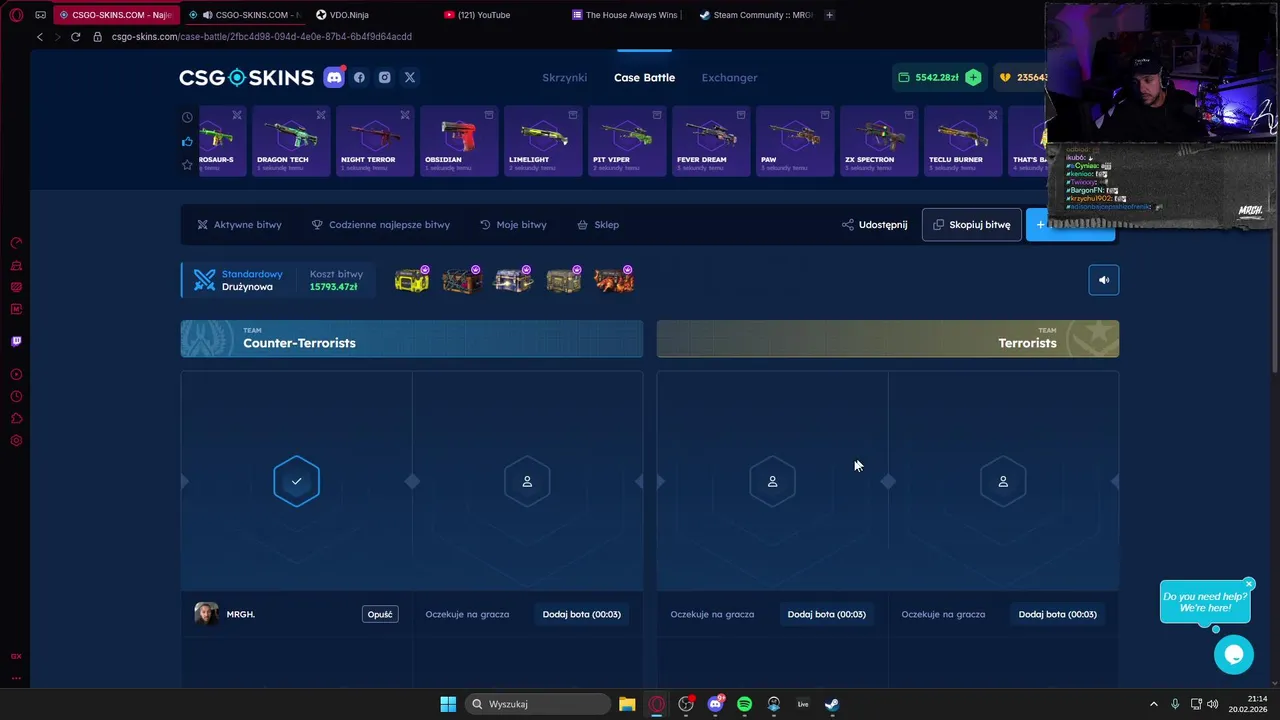Click the Windows Start button
Viewport: 1280px width, 720px height.
pyautogui.click(x=448, y=704)
